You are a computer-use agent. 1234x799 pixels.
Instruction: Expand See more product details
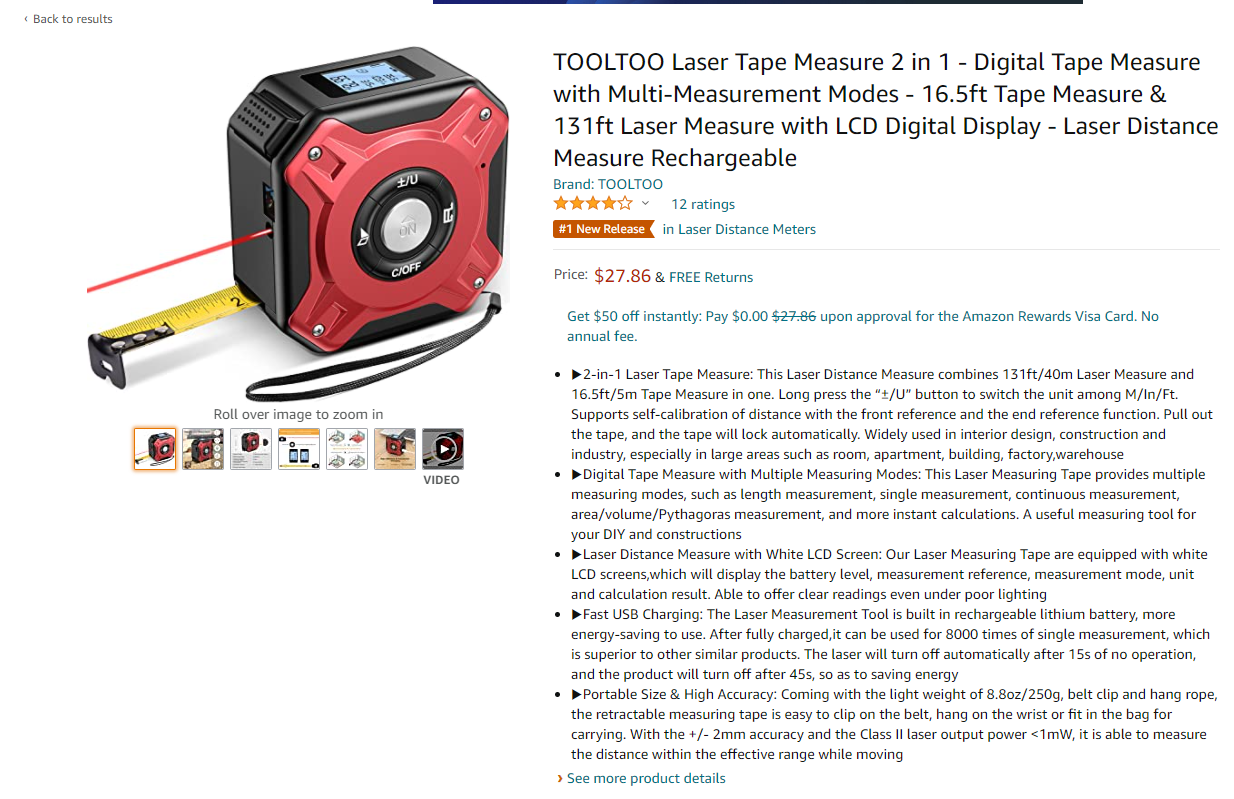pos(646,778)
